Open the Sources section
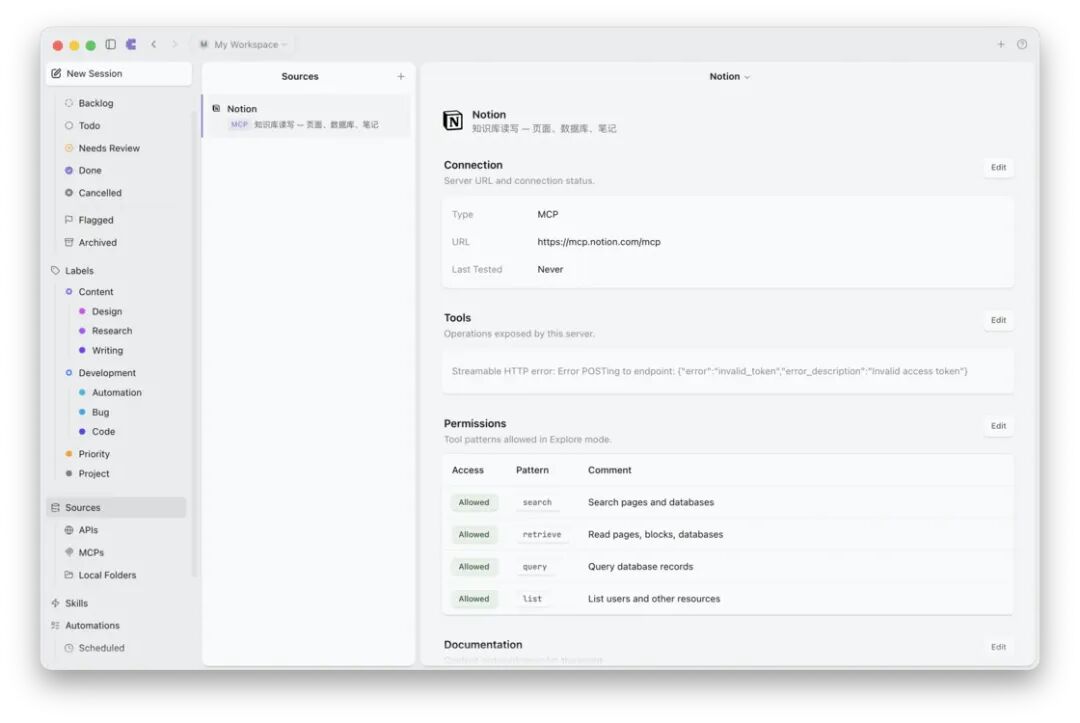The image size is (1080, 723). [116, 507]
